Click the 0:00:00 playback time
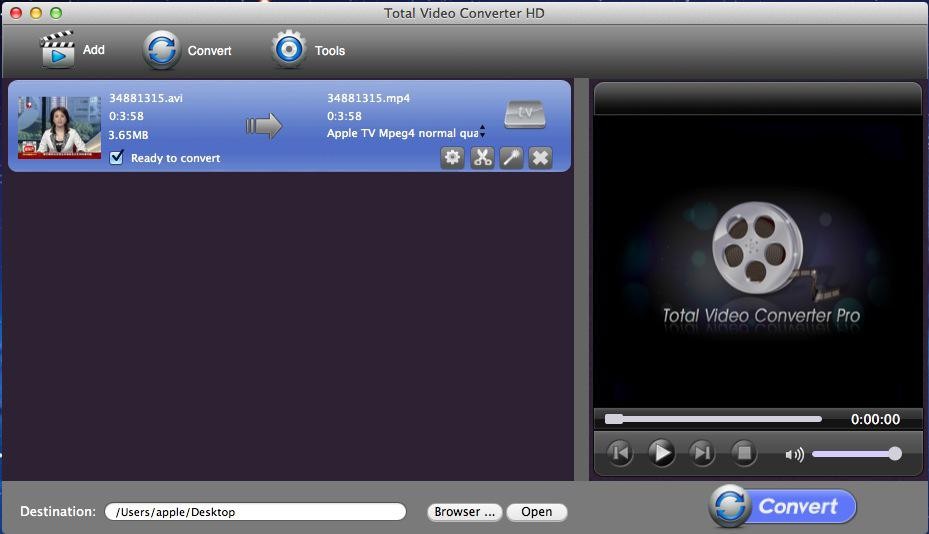This screenshot has width=929, height=534. (x=875, y=419)
